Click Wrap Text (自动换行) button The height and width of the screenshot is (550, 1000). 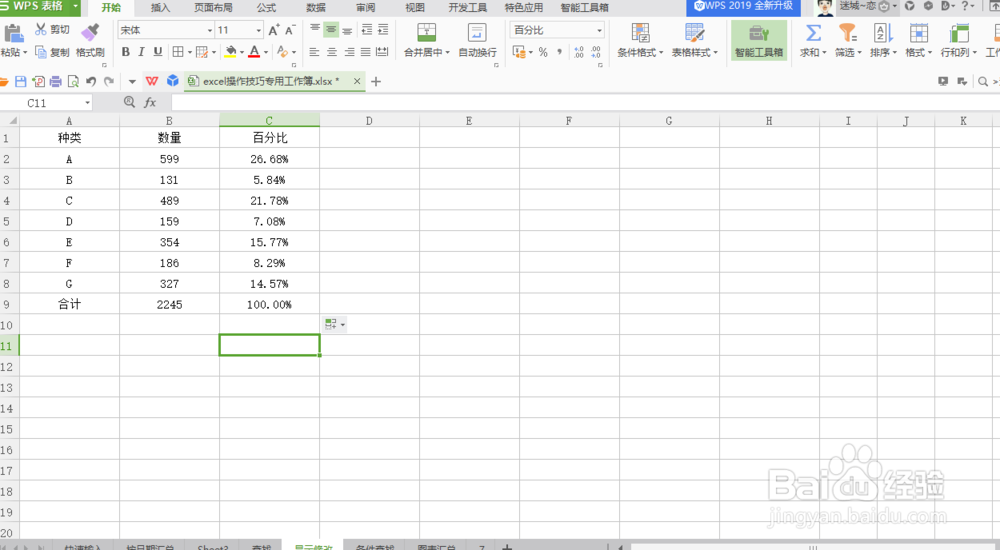[477, 40]
